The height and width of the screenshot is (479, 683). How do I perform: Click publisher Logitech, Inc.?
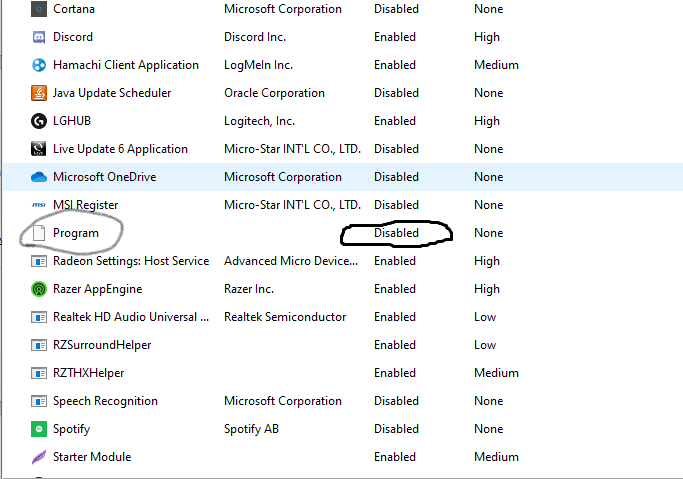click(x=260, y=121)
